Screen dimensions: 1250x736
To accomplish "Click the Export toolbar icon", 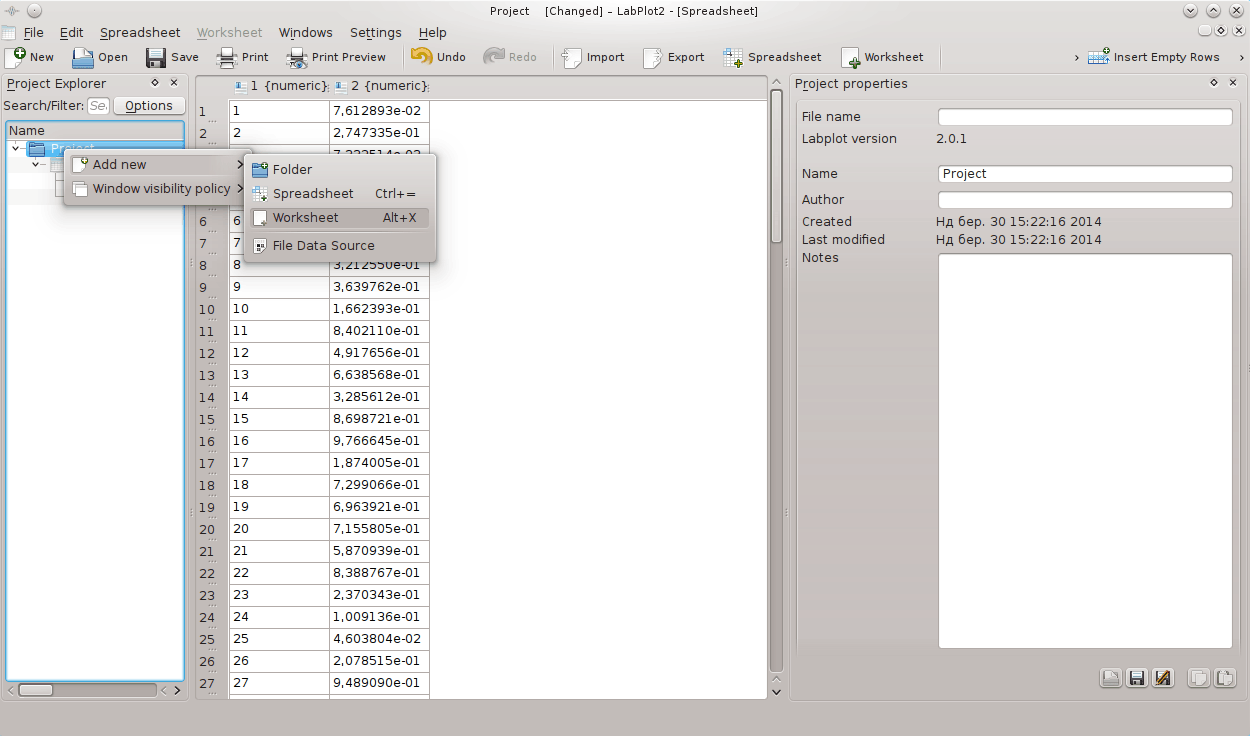I will click(x=653, y=57).
